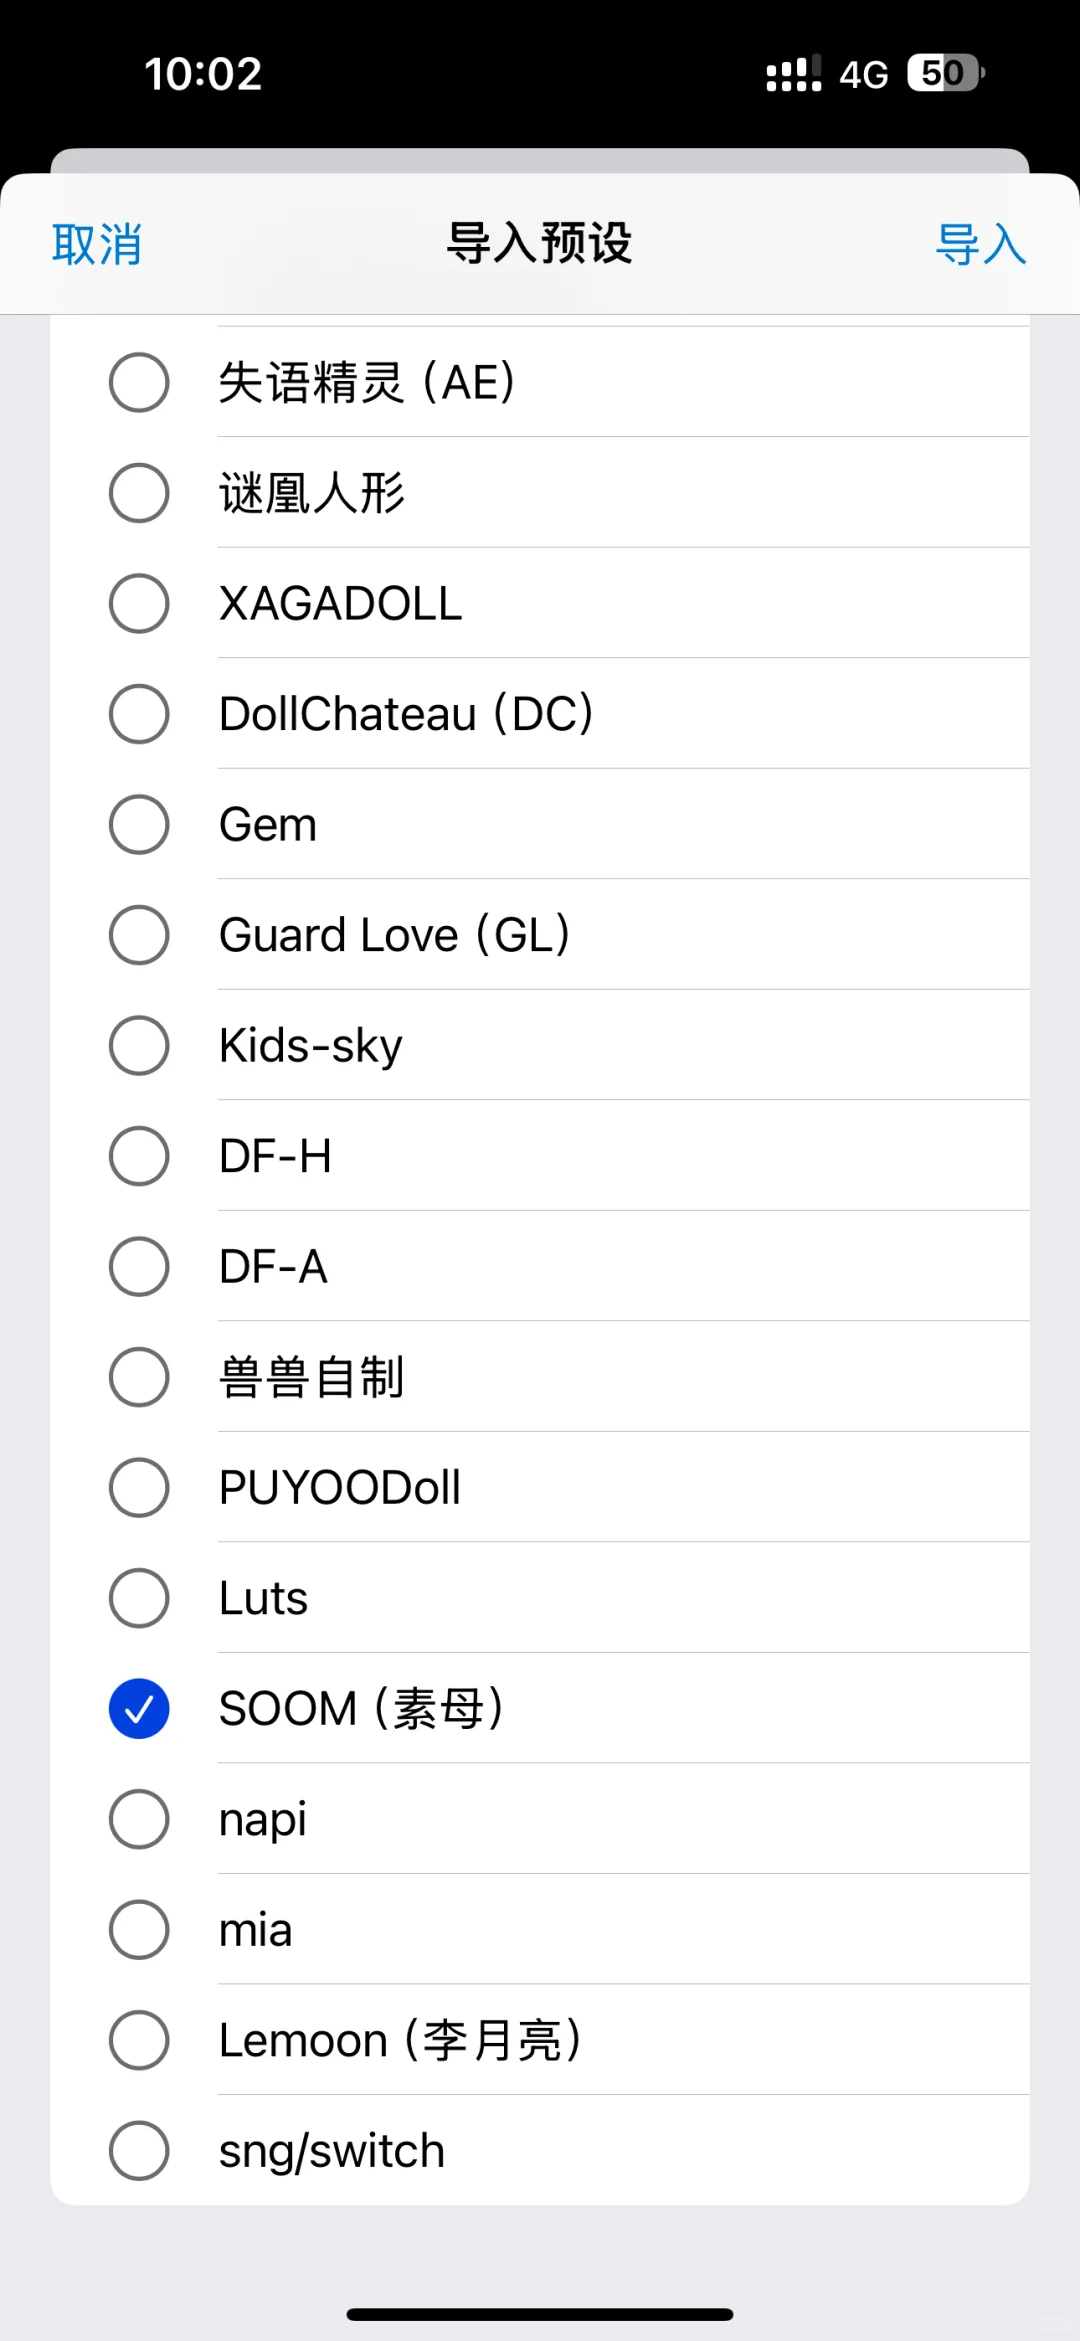Tick the DF-A selection circle
The width and height of the screenshot is (1080, 2341).
[139, 1266]
